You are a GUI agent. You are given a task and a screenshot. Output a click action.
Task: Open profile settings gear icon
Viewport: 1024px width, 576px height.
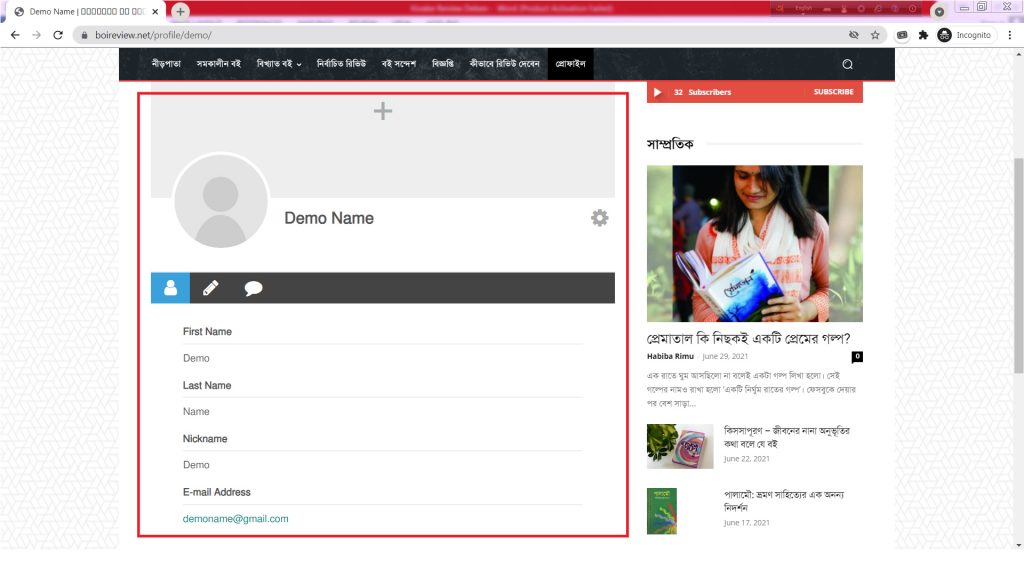pos(599,218)
